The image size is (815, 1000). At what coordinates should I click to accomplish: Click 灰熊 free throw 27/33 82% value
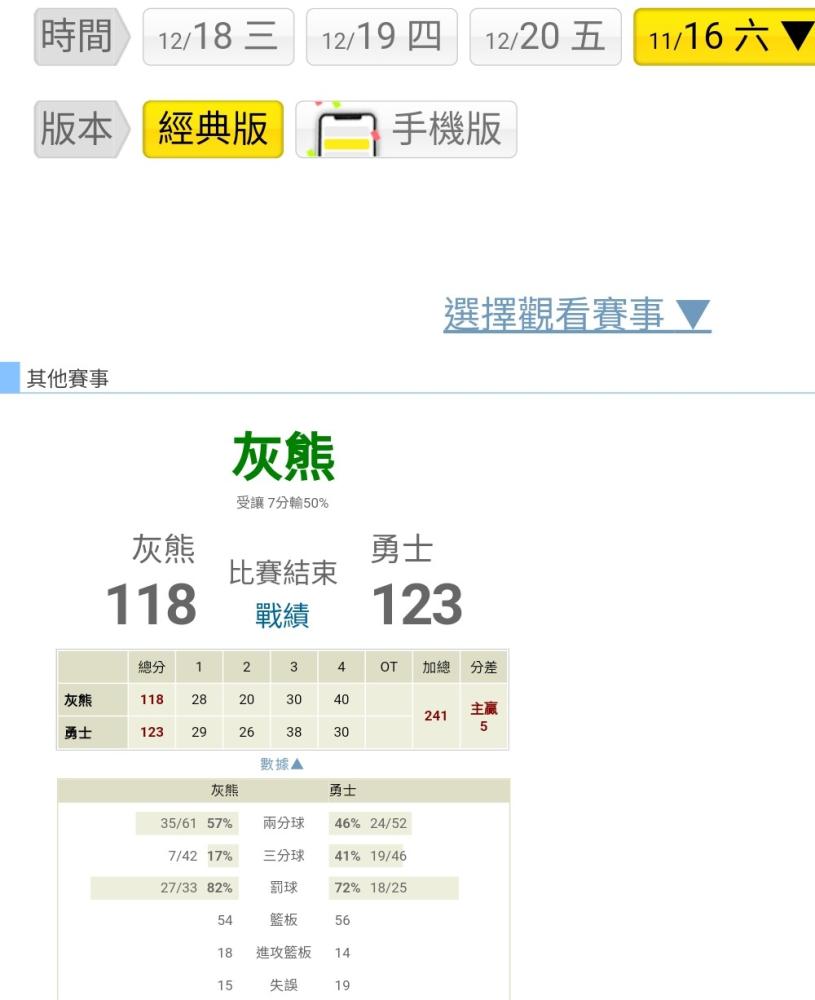pyautogui.click(x=196, y=888)
